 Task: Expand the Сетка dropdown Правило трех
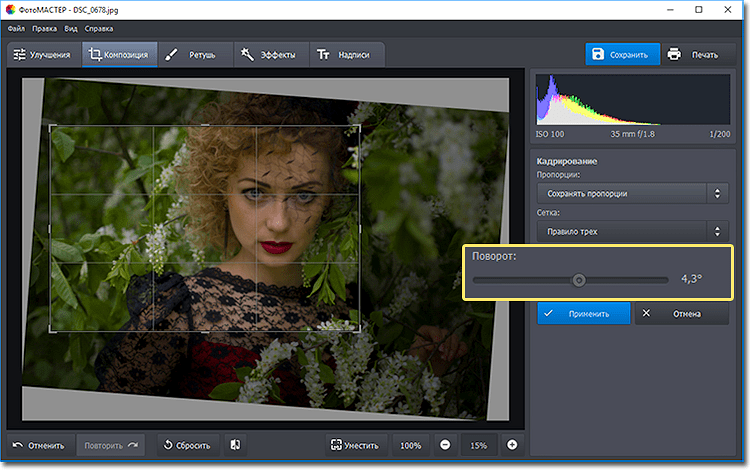[631, 232]
